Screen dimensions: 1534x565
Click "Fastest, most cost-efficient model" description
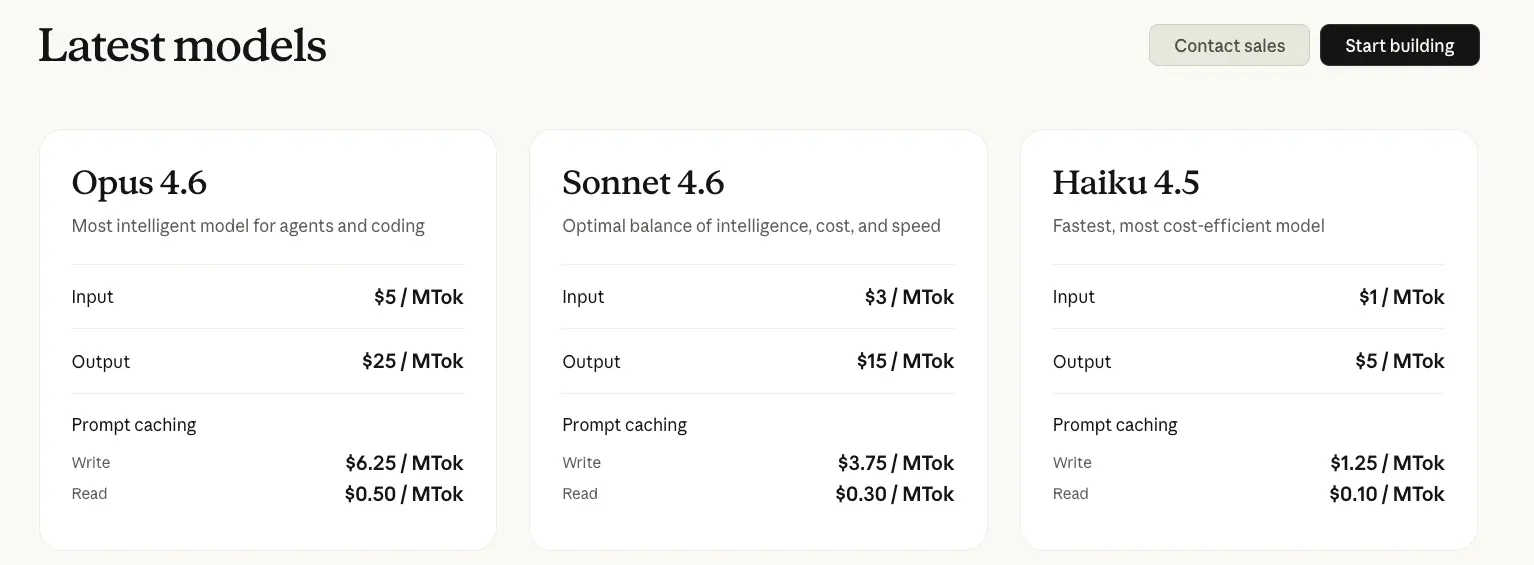1188,226
